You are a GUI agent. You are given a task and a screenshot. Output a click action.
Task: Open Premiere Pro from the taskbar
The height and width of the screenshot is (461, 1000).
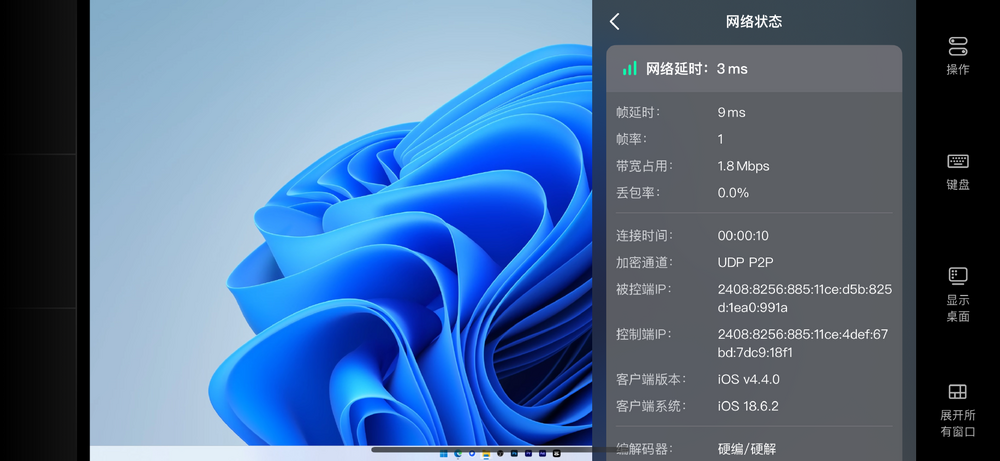coord(528,453)
